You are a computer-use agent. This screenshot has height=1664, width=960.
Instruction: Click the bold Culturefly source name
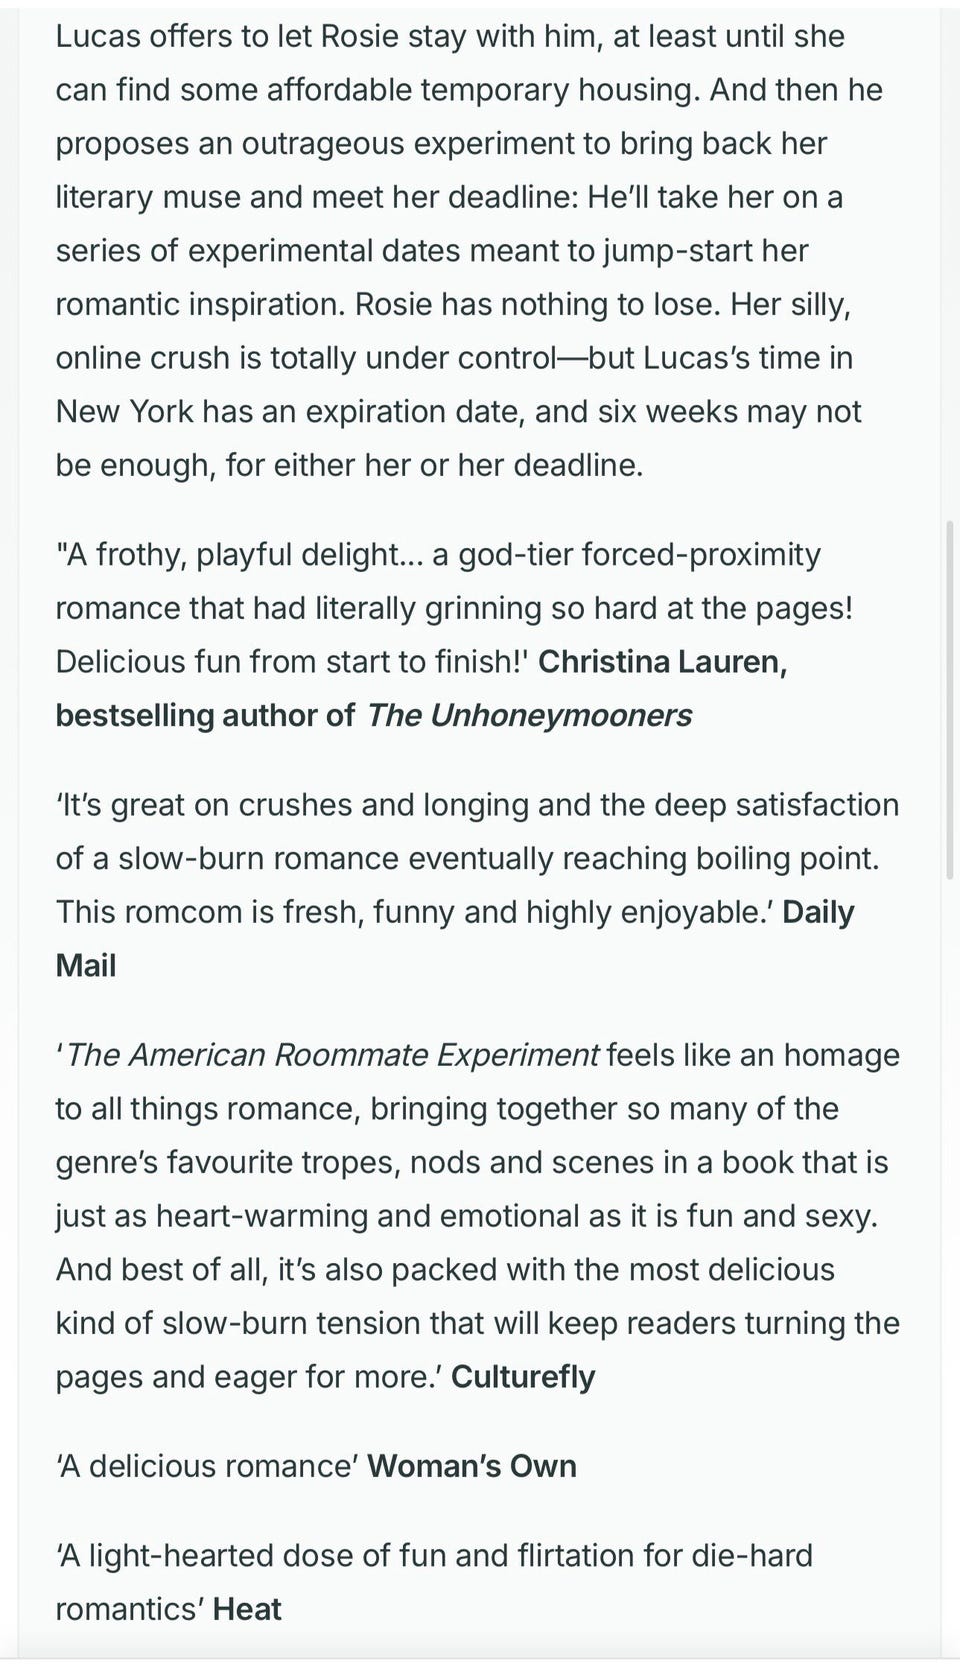tap(523, 1377)
